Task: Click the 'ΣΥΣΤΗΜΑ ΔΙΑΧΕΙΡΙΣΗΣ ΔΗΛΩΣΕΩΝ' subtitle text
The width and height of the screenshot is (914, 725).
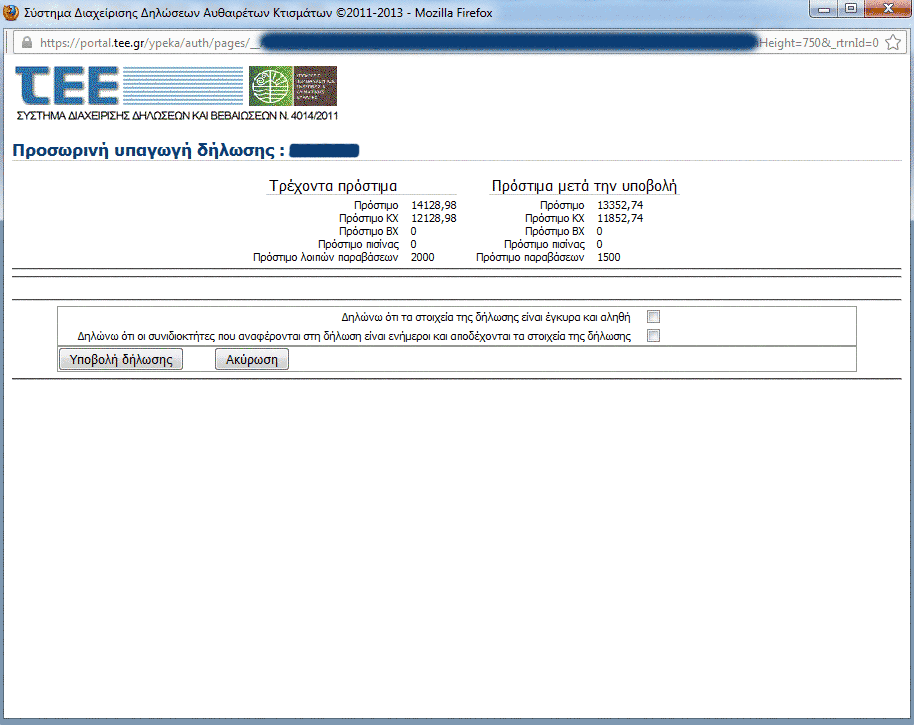Action: (175, 116)
